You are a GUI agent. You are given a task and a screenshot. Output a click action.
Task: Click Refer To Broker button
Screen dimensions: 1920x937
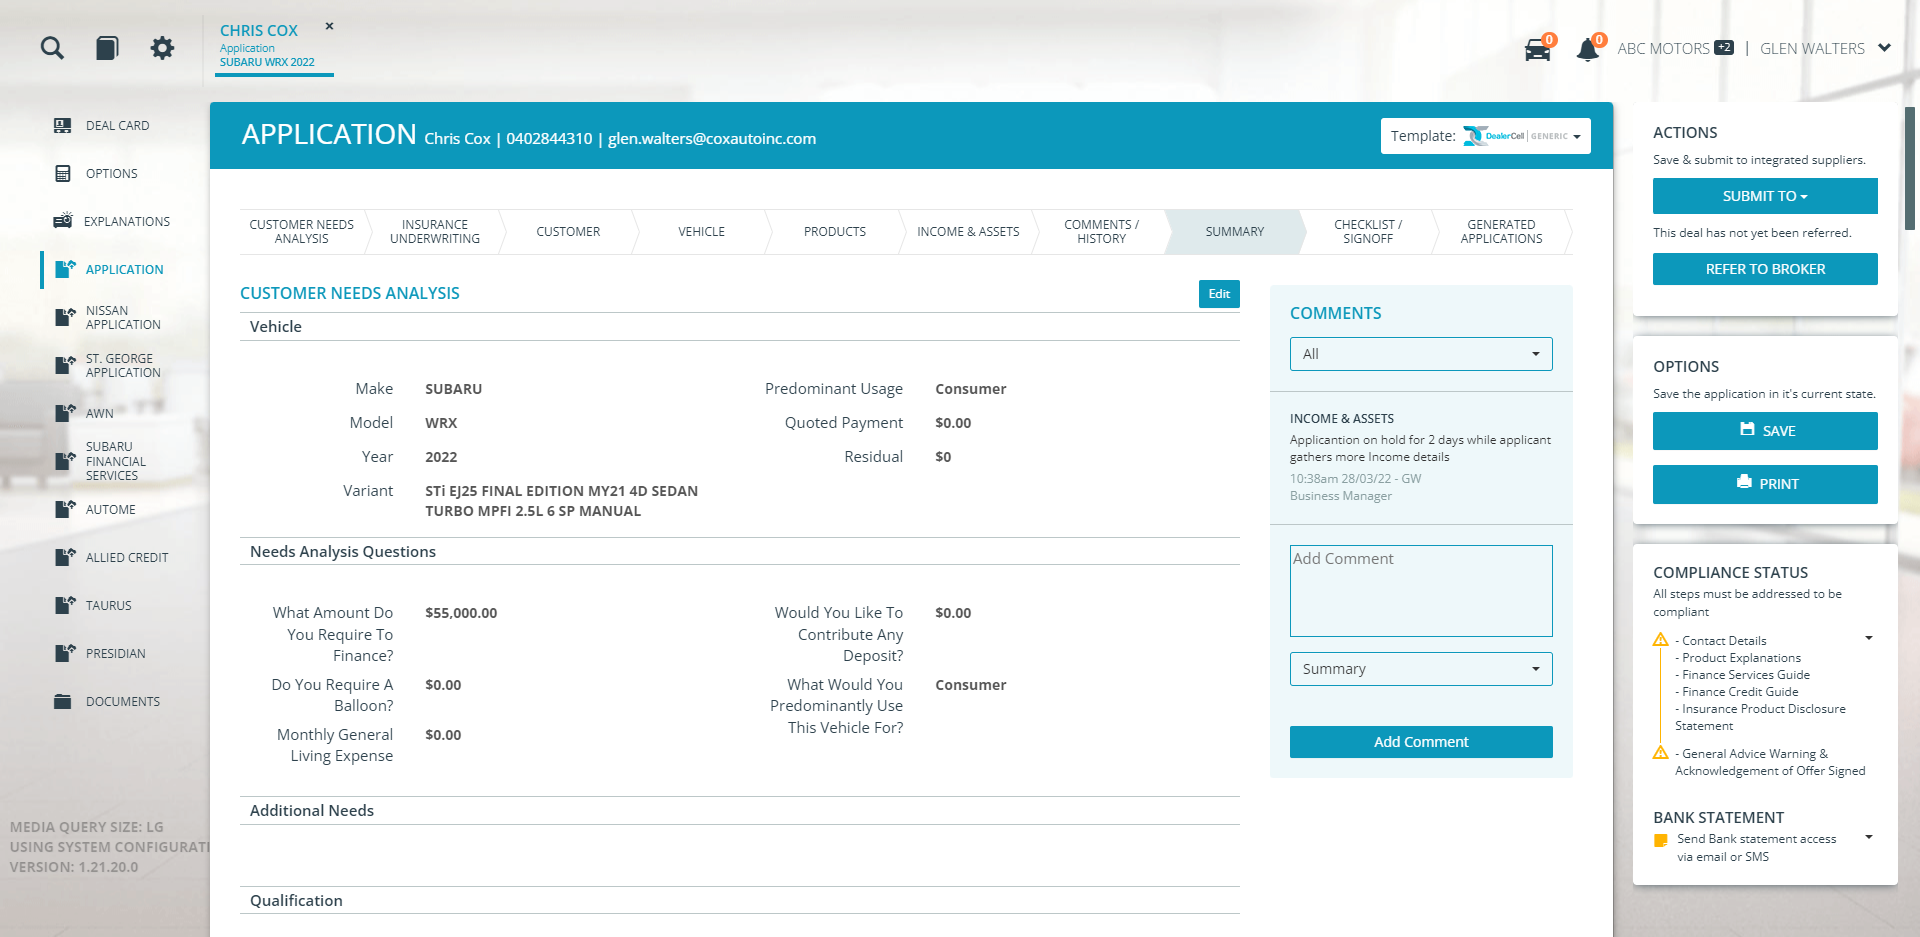point(1765,269)
